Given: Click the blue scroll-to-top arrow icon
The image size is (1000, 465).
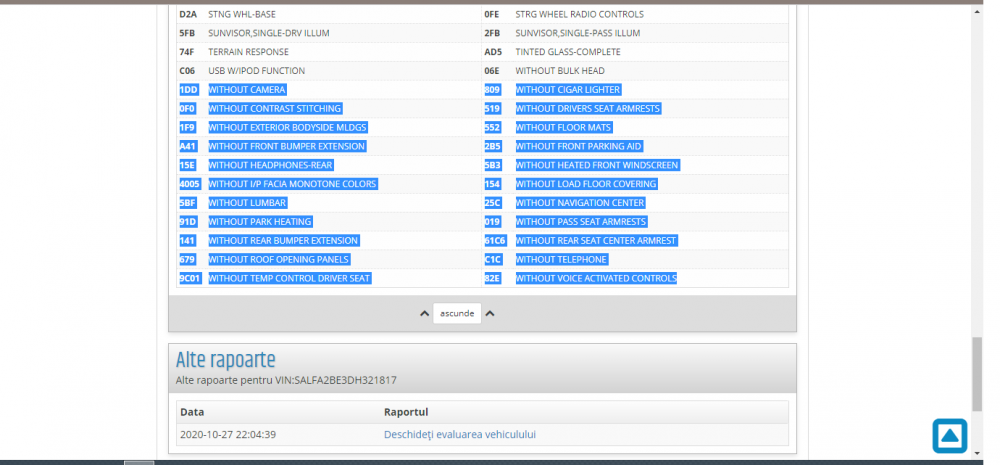Looking at the screenshot, I should point(949,436).
